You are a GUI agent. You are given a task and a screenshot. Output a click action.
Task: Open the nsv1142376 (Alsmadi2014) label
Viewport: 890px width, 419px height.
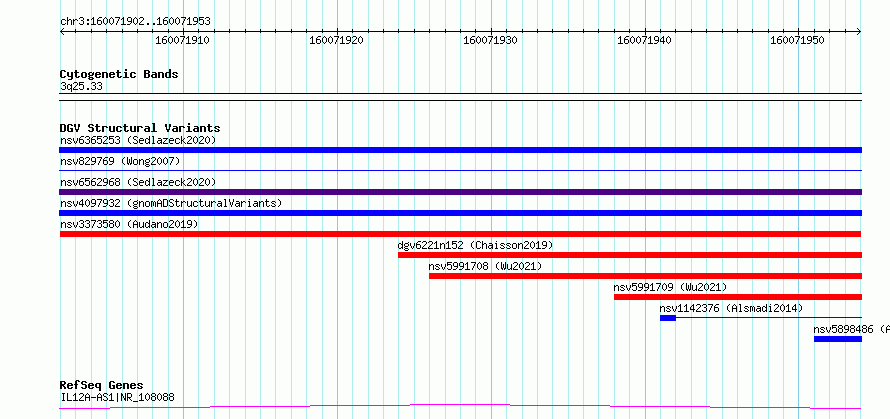click(x=731, y=308)
